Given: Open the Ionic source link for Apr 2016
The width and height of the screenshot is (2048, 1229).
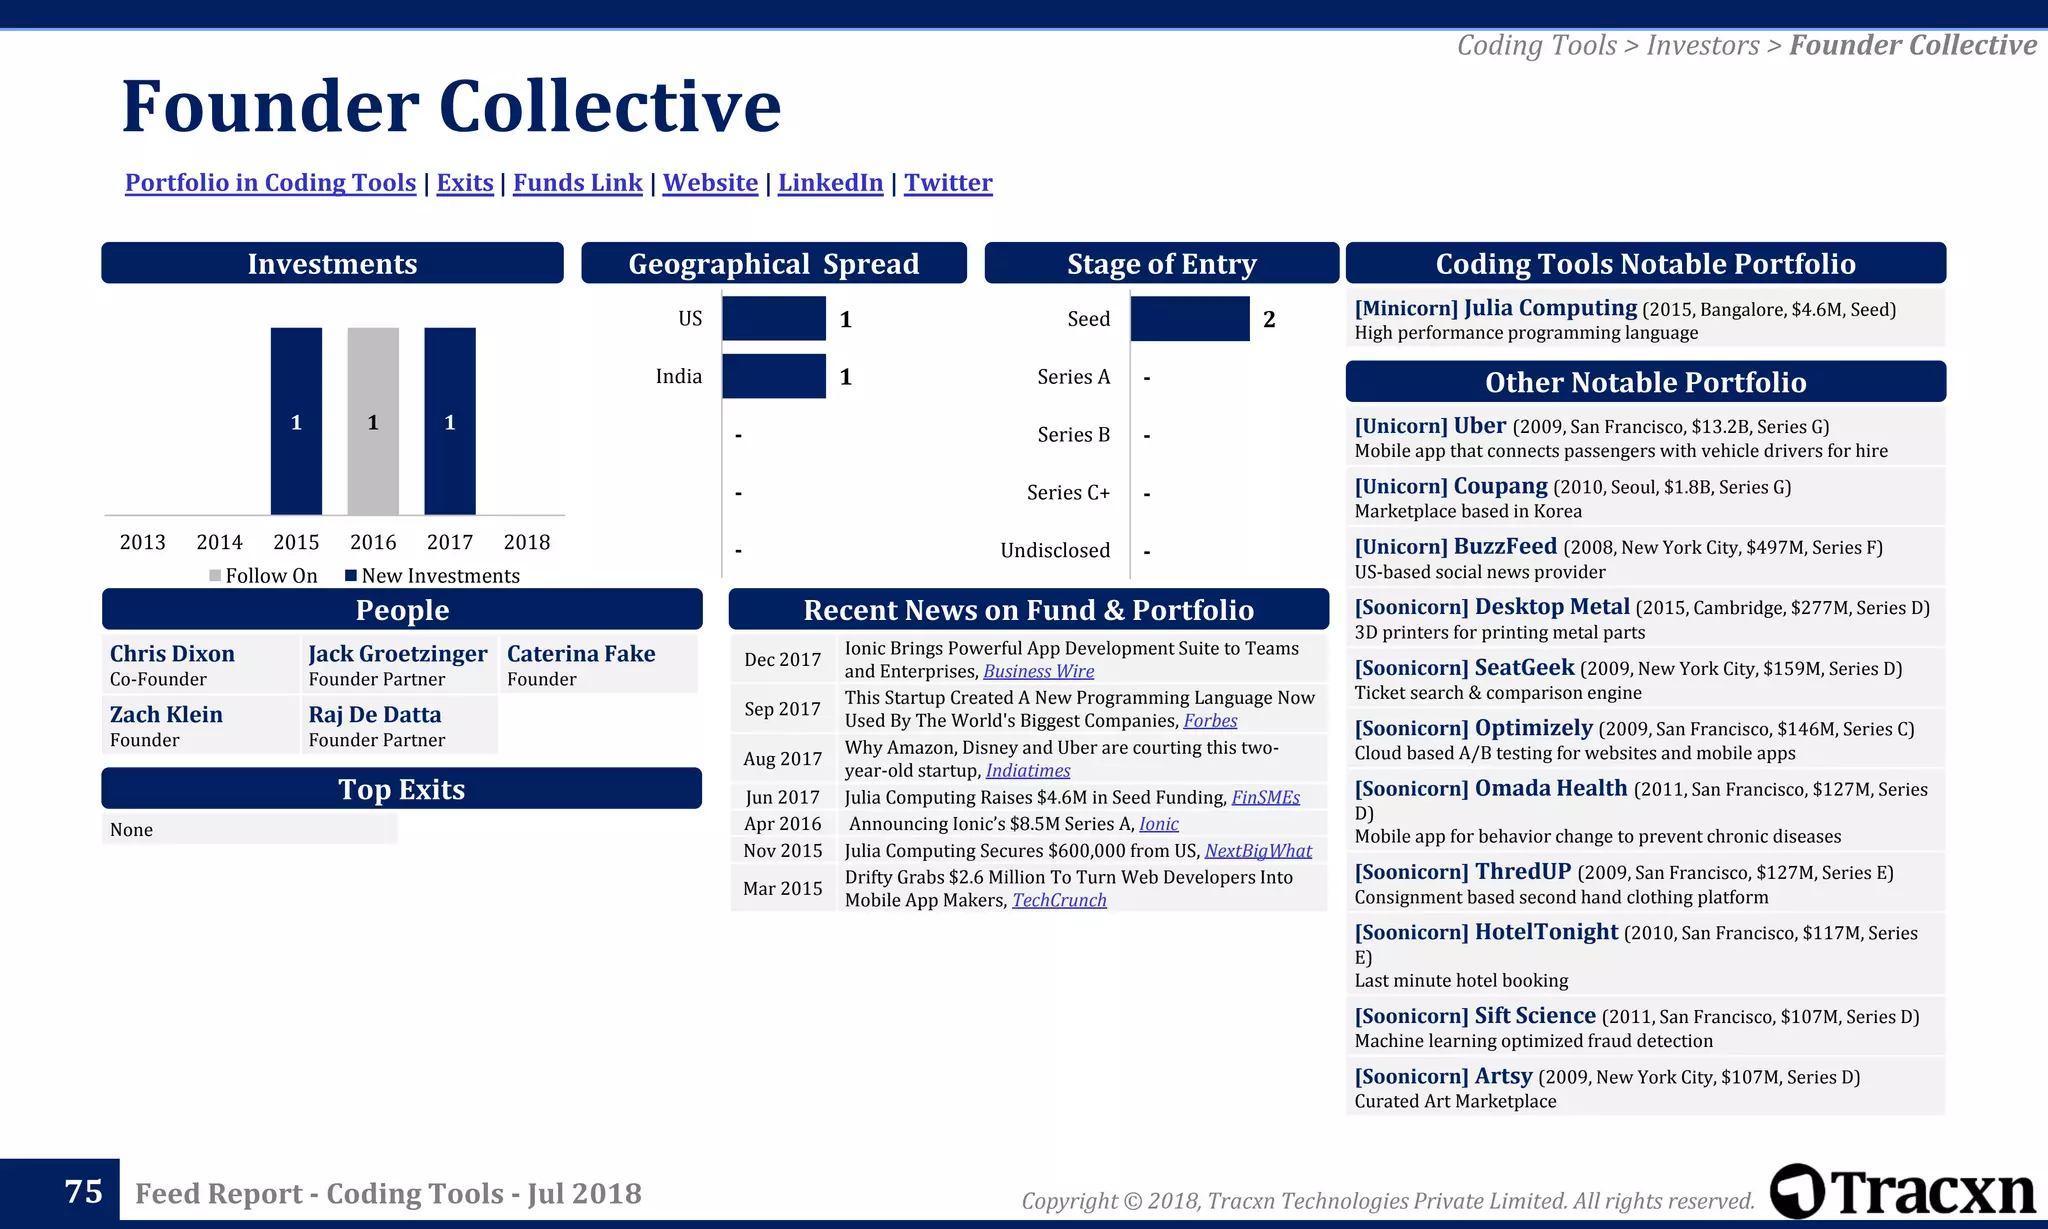Looking at the screenshot, I should pos(1159,824).
